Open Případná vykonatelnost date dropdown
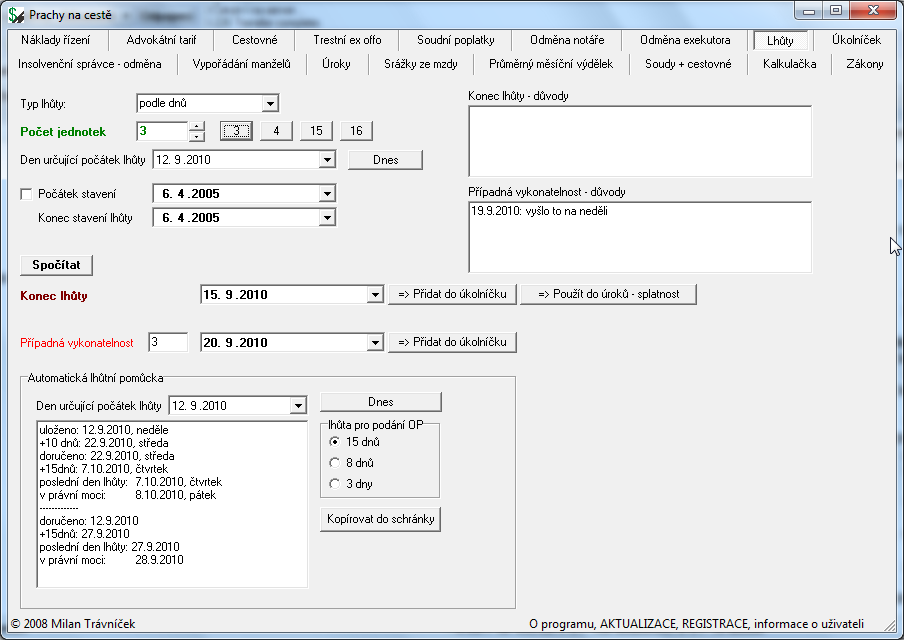Viewport: 904px width, 640px height. point(375,342)
